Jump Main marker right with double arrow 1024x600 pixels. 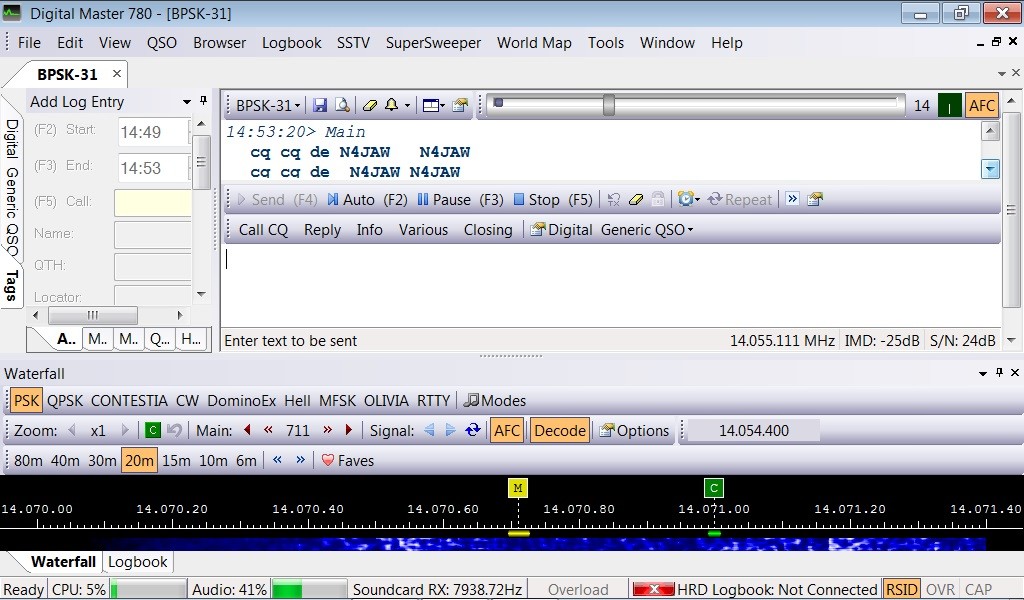tap(327, 430)
